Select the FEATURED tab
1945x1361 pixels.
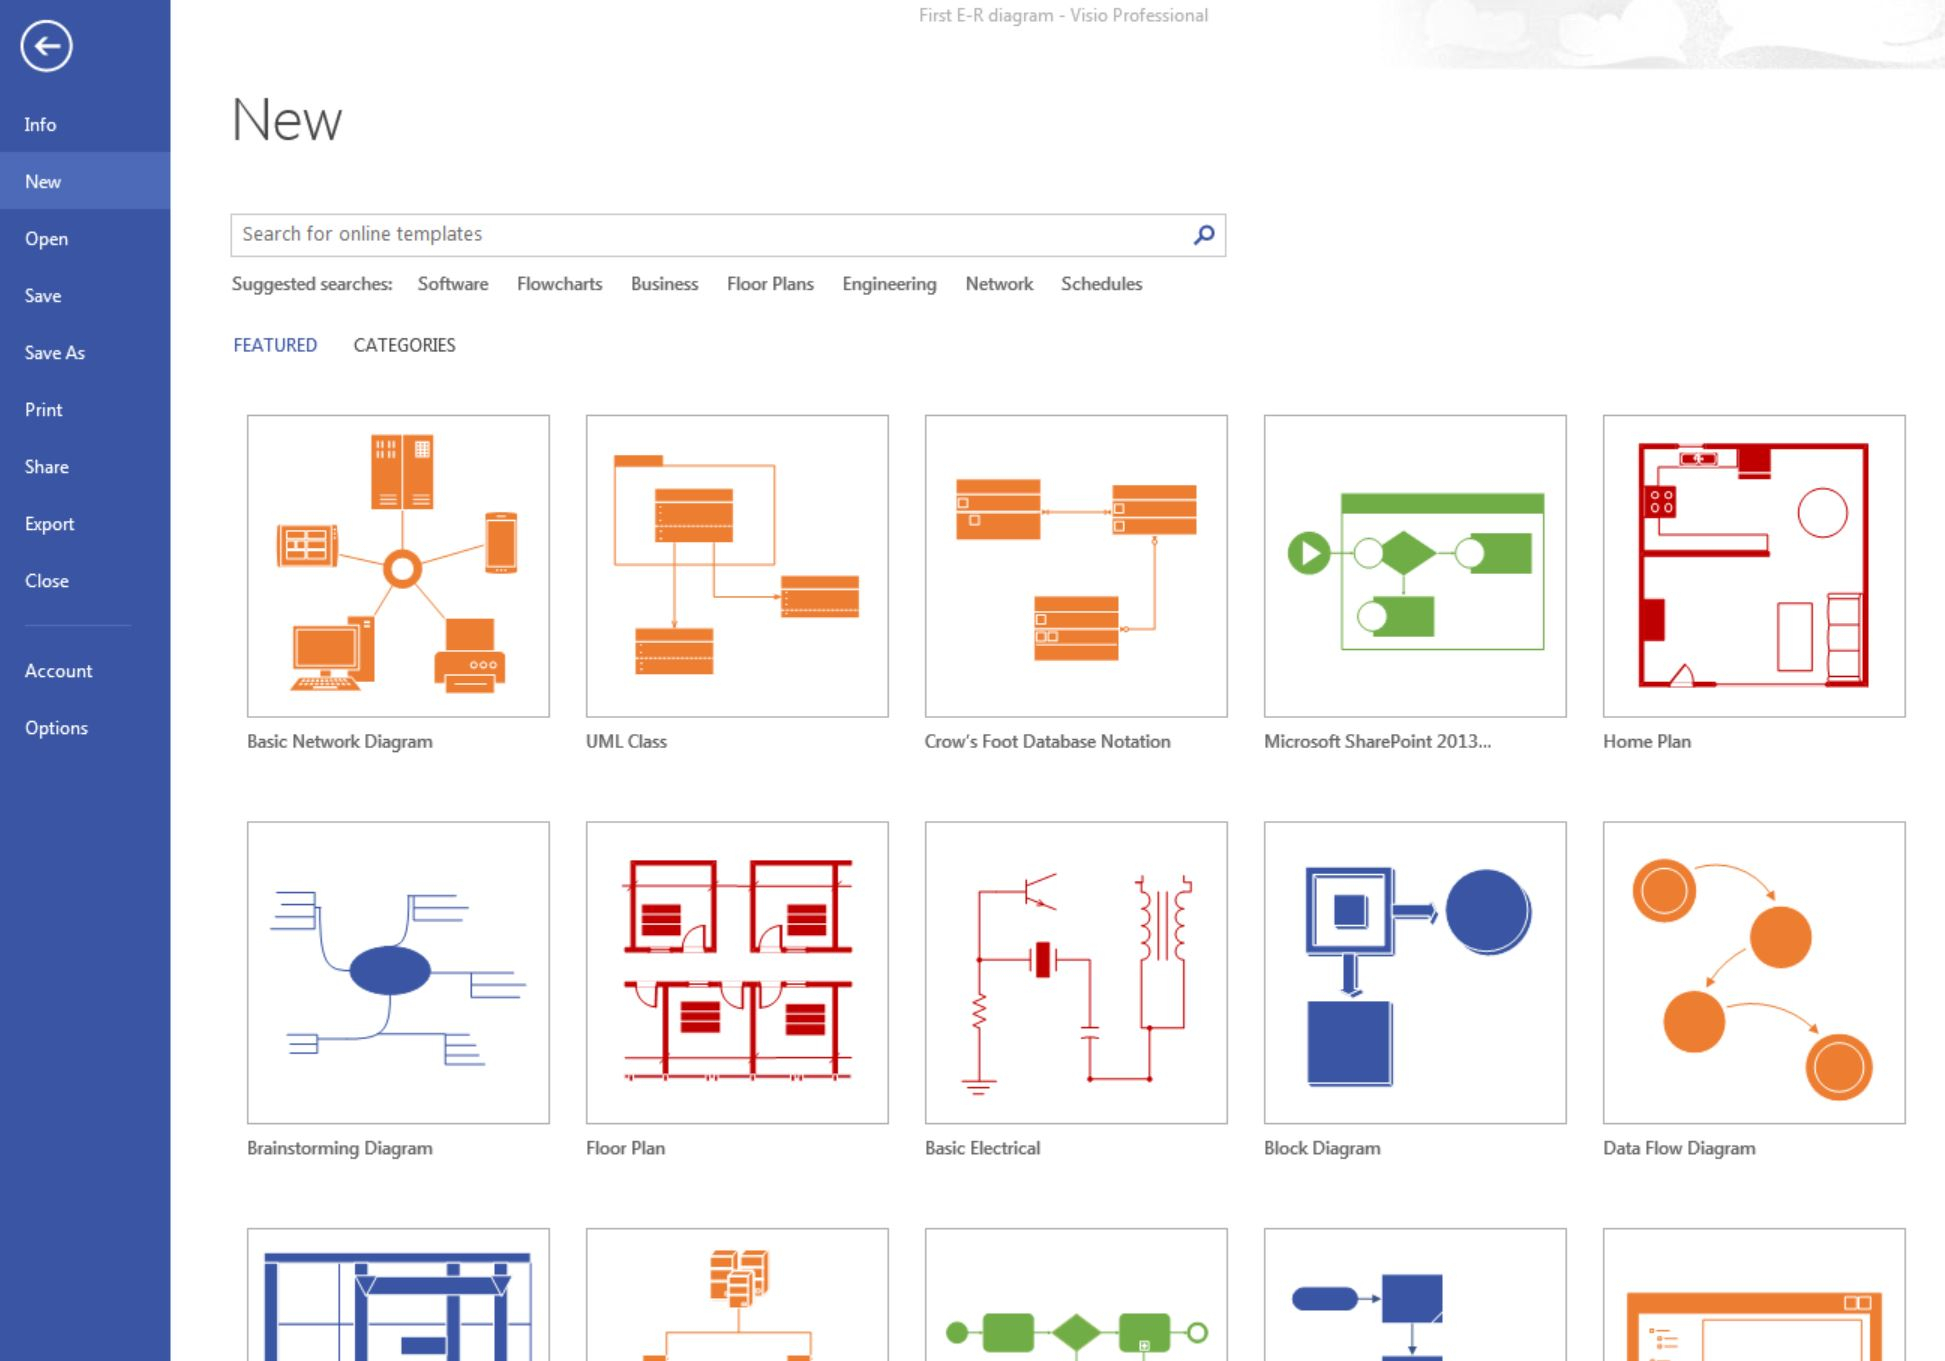[275, 346]
